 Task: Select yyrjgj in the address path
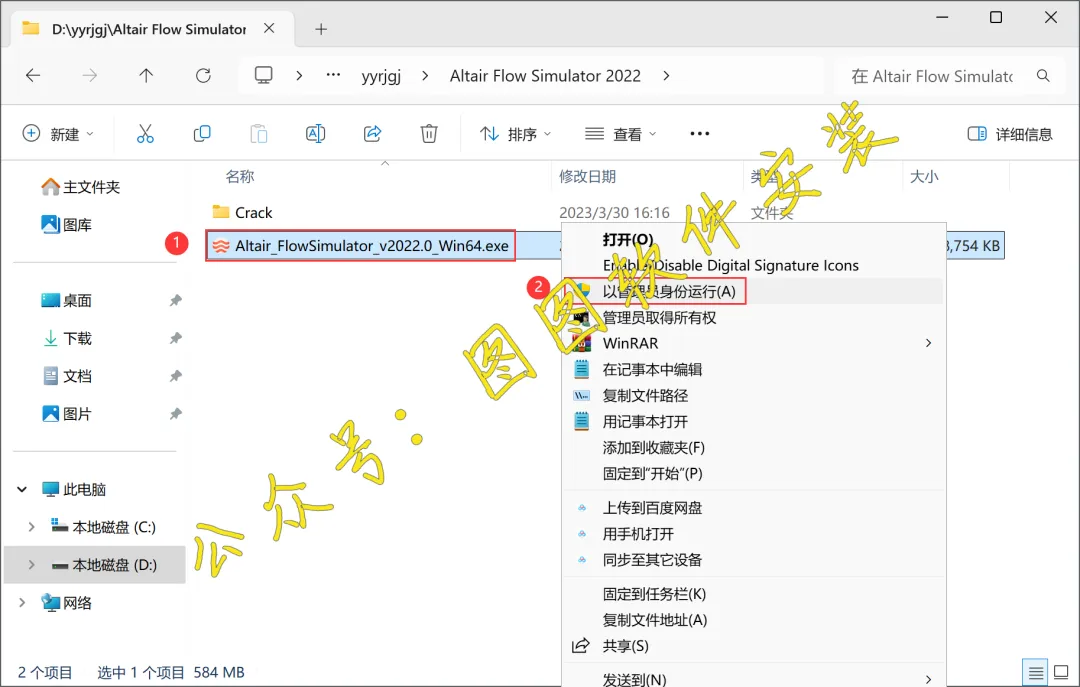pyautogui.click(x=381, y=76)
